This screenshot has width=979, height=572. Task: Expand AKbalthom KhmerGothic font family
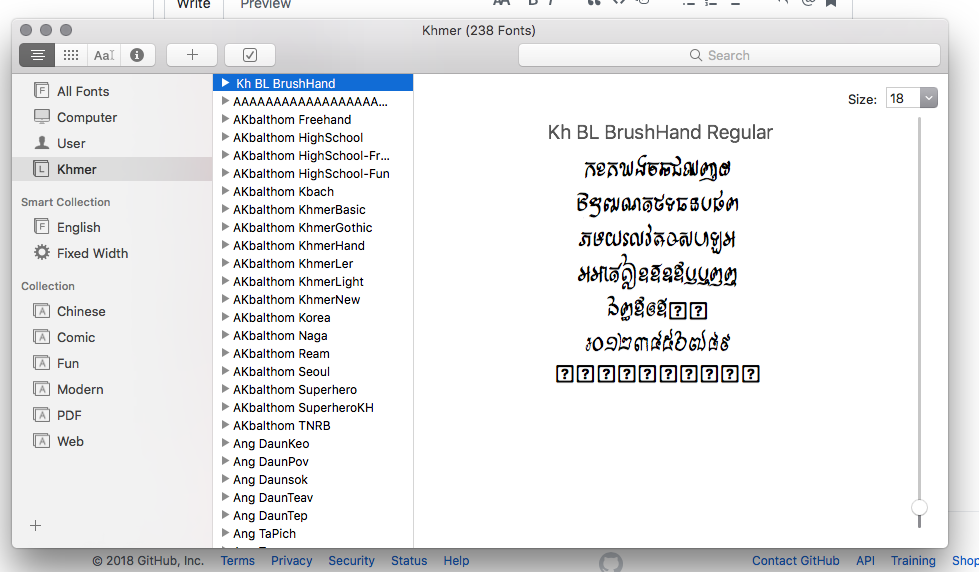[225, 227]
